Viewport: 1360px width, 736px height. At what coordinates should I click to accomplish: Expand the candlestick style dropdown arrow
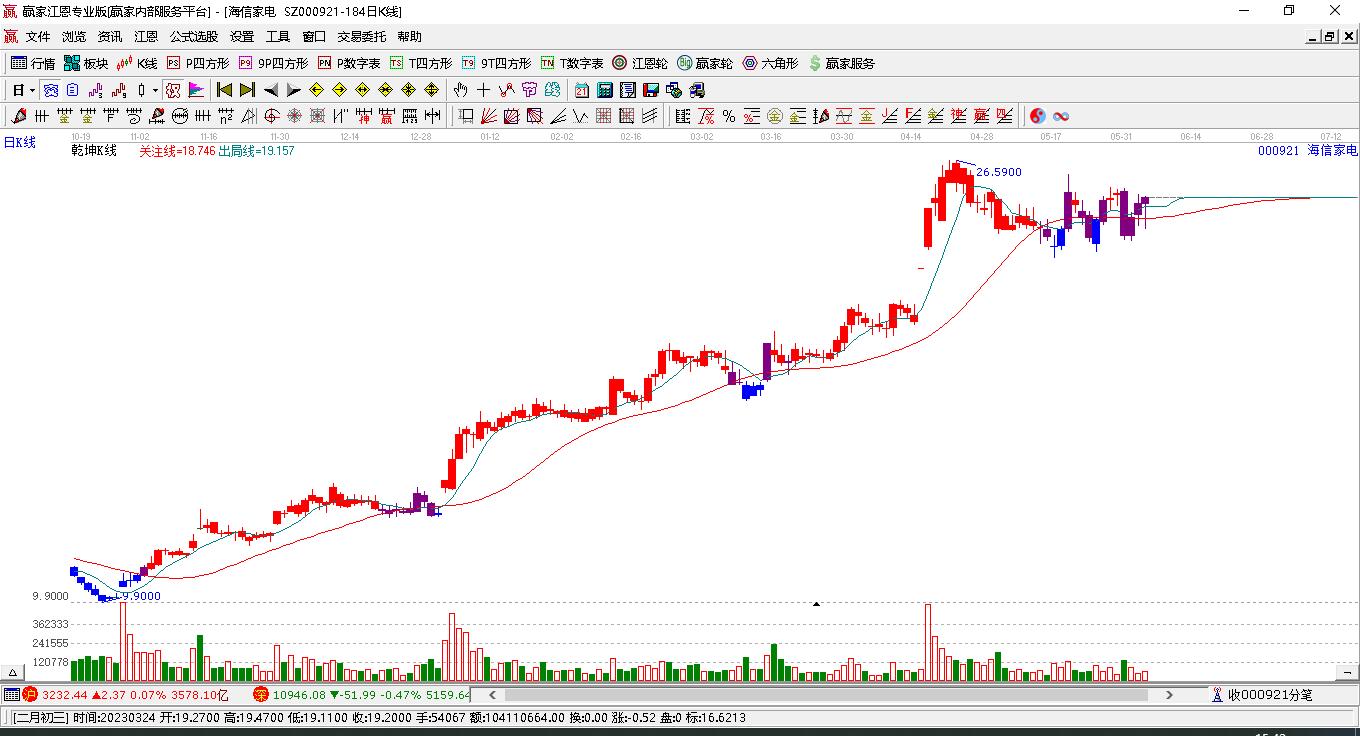(155, 90)
